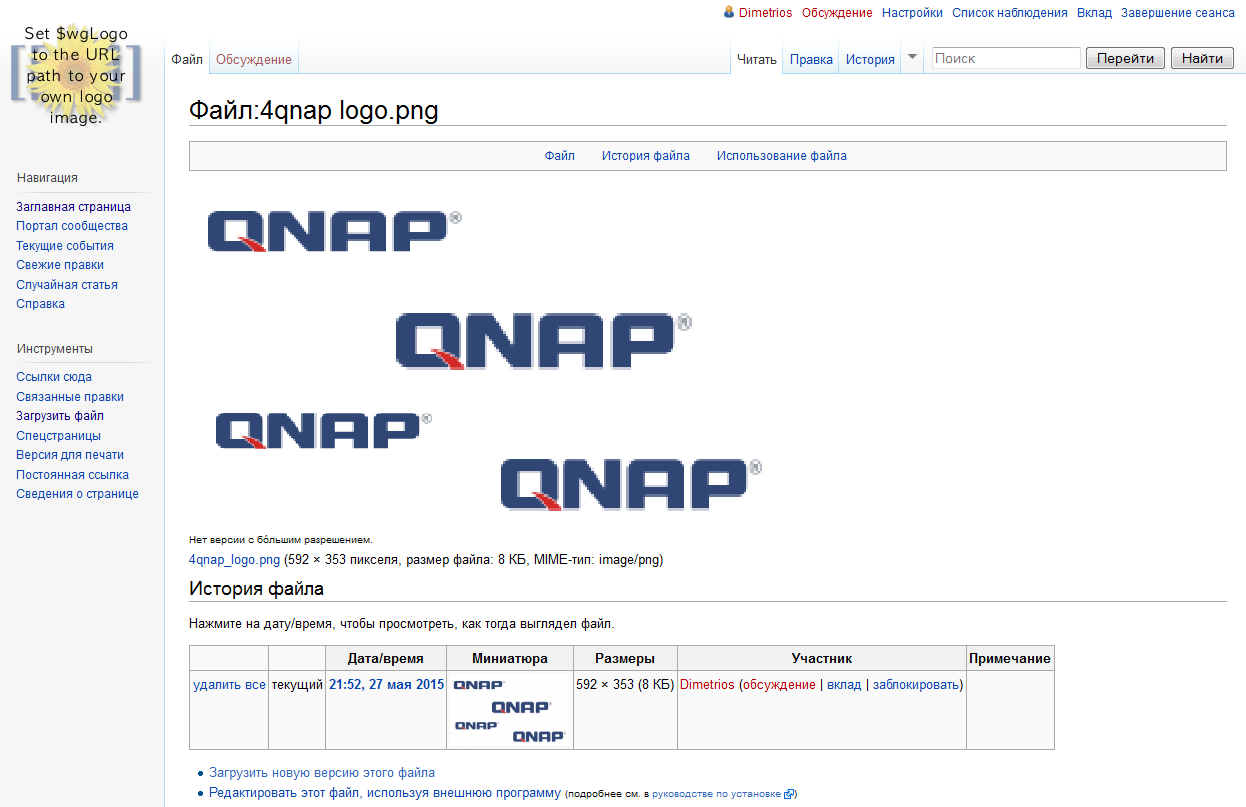Open руководстве по установке link

click(x=716, y=794)
